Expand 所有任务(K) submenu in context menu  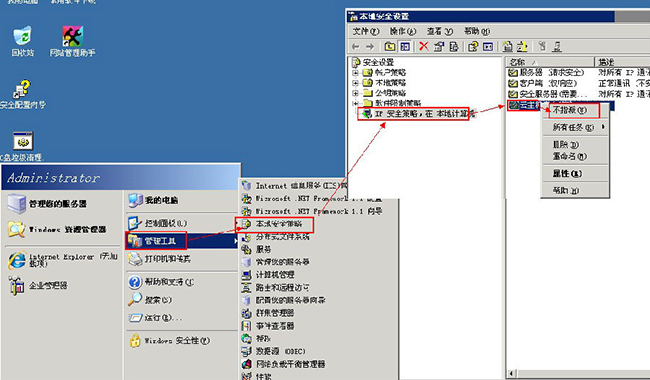coord(575,127)
